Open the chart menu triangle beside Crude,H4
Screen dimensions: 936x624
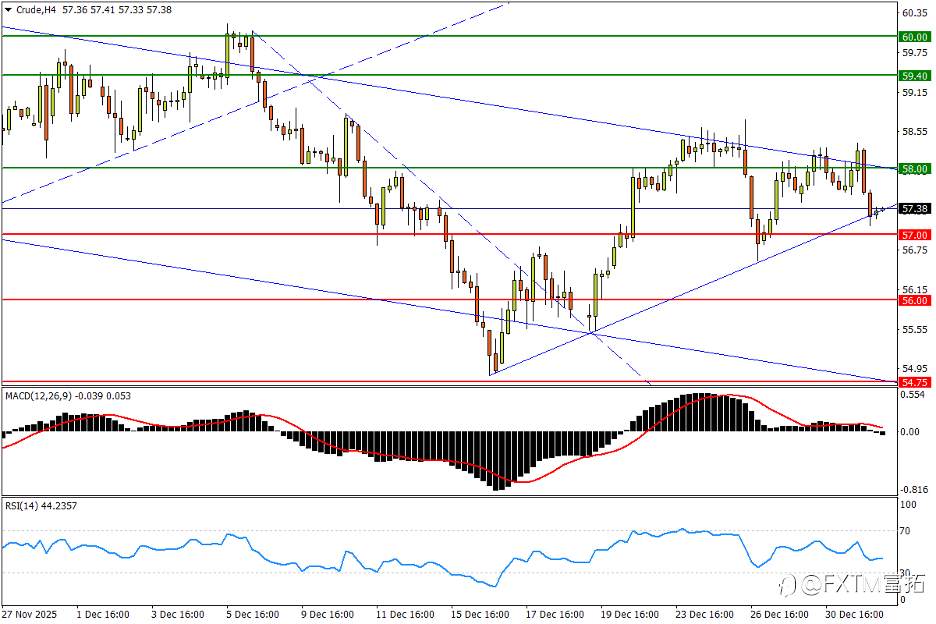8,10
